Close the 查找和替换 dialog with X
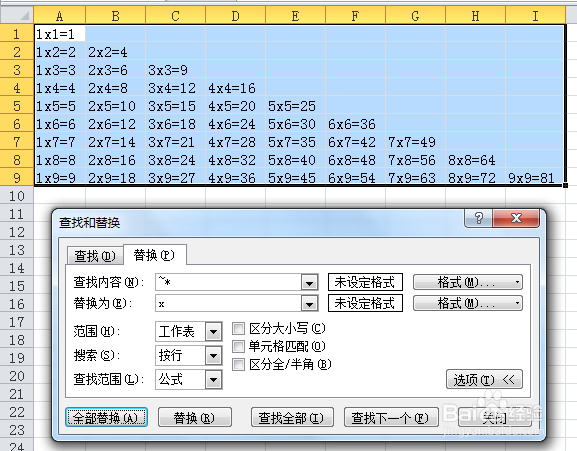The height and width of the screenshot is (451, 577). coord(516,218)
